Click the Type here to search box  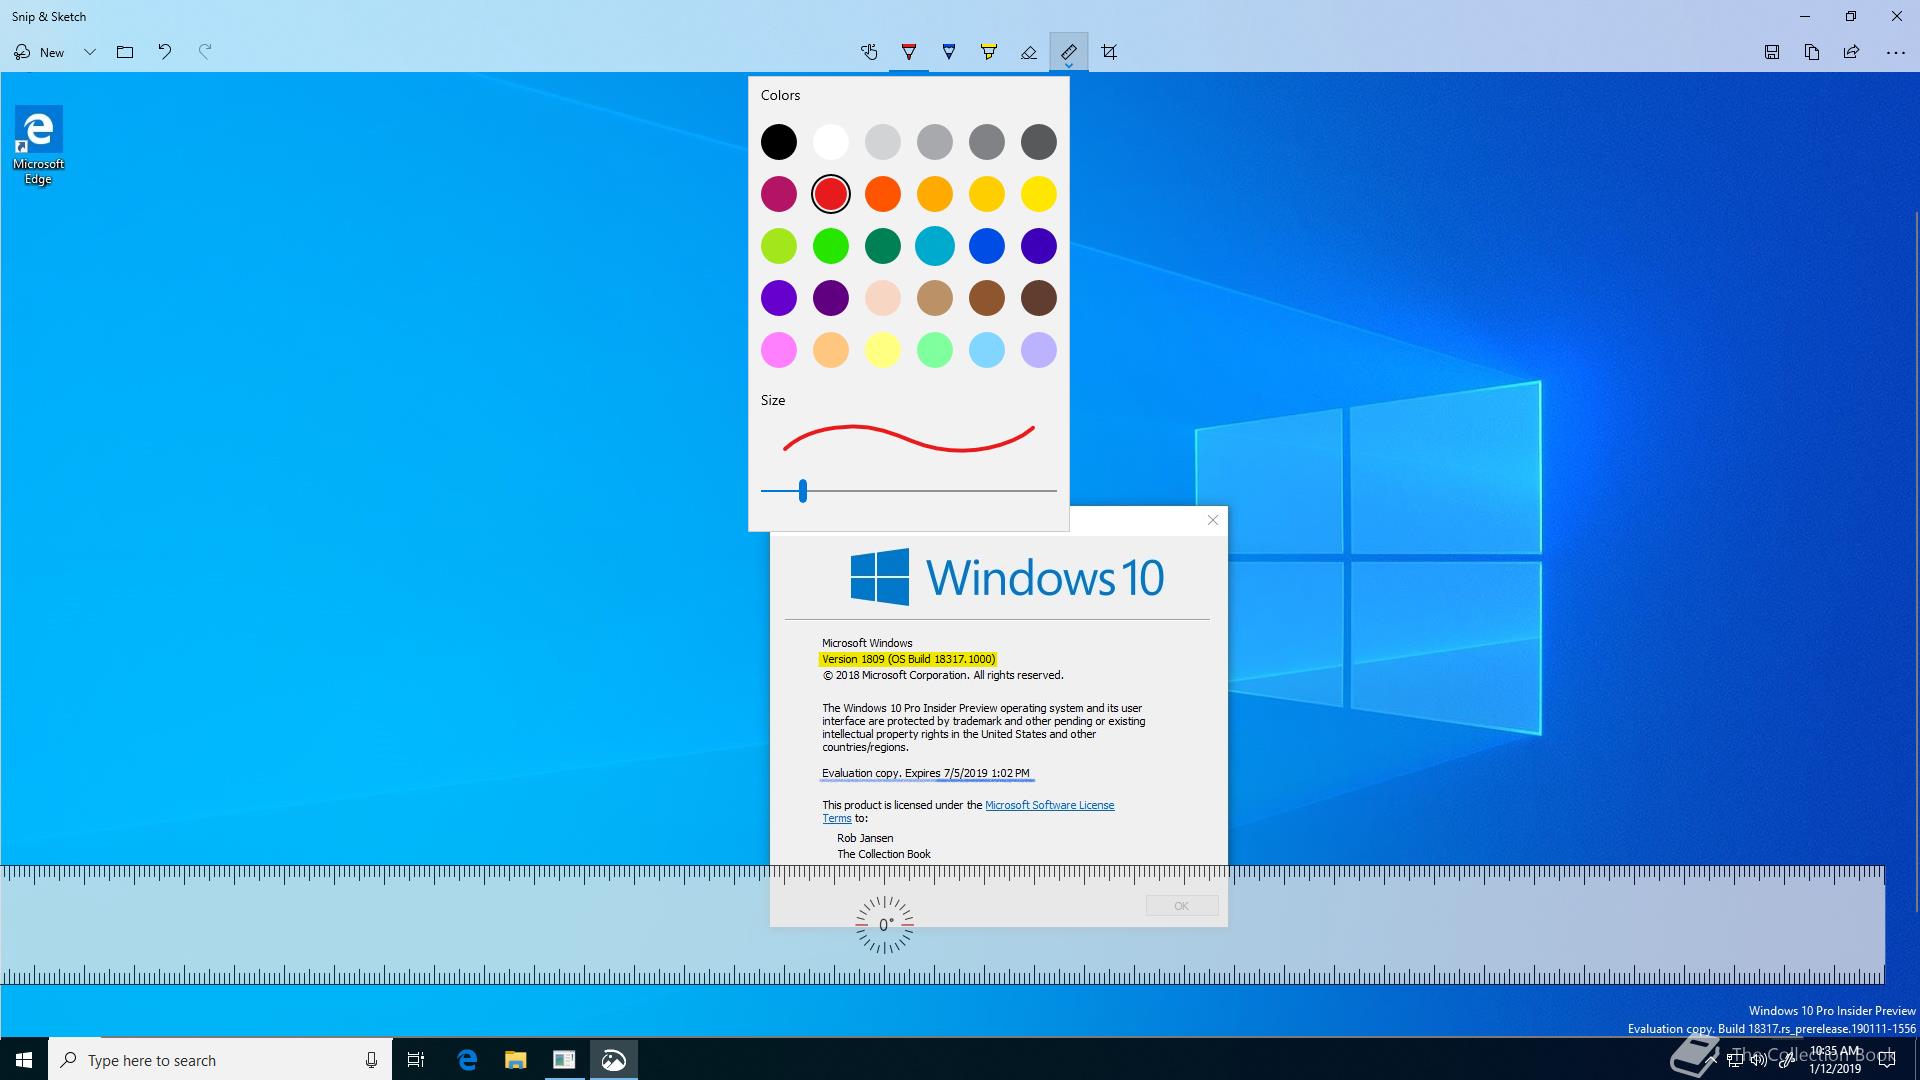pyautogui.click(x=220, y=1060)
